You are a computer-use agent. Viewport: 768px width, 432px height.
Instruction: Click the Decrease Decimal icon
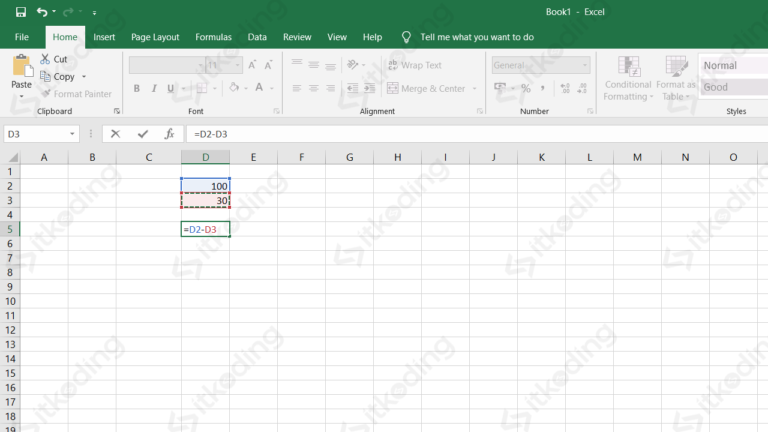coord(582,88)
